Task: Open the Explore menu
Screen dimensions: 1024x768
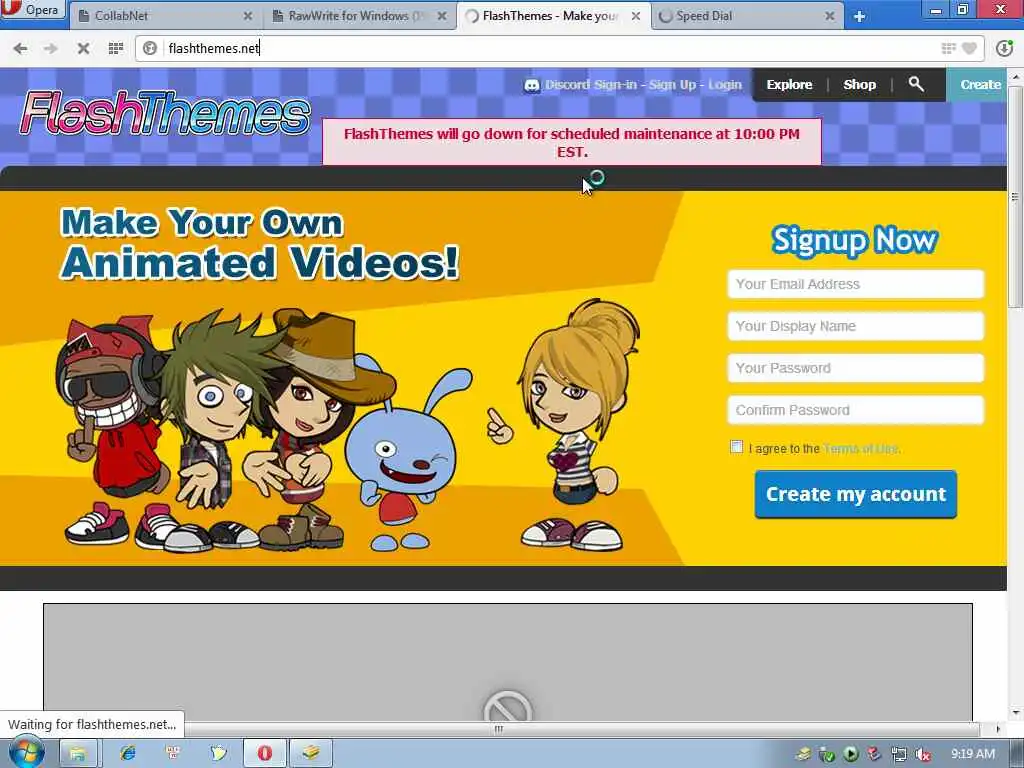Action: pos(789,85)
